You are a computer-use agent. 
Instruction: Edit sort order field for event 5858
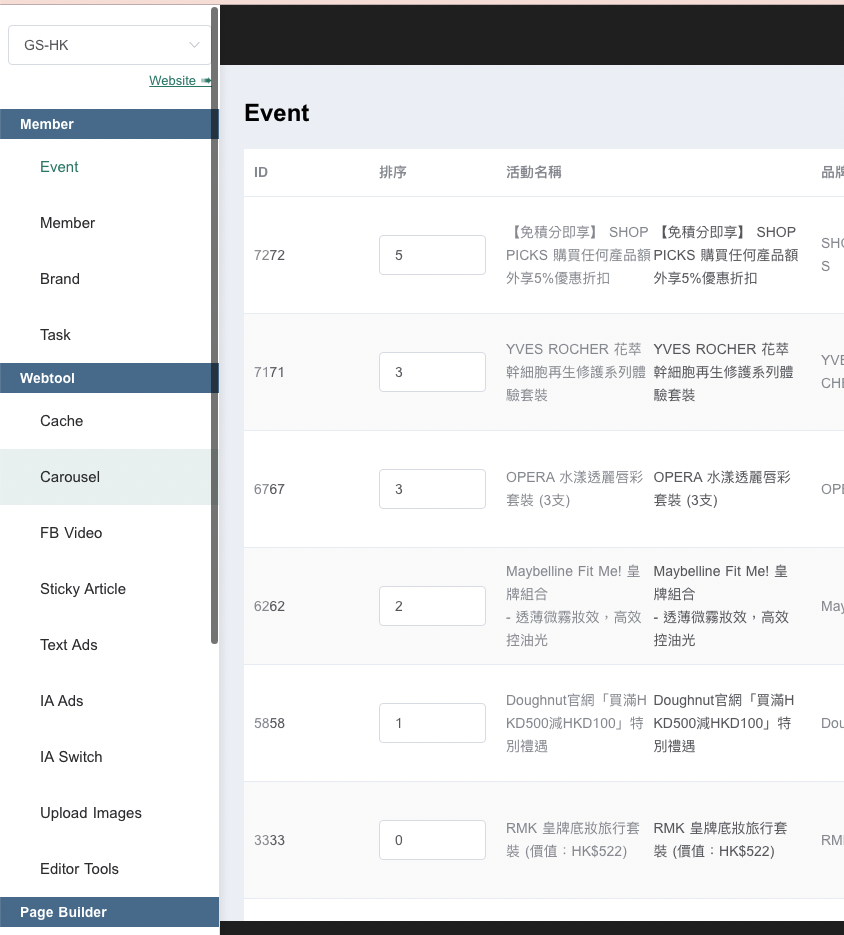click(x=432, y=723)
